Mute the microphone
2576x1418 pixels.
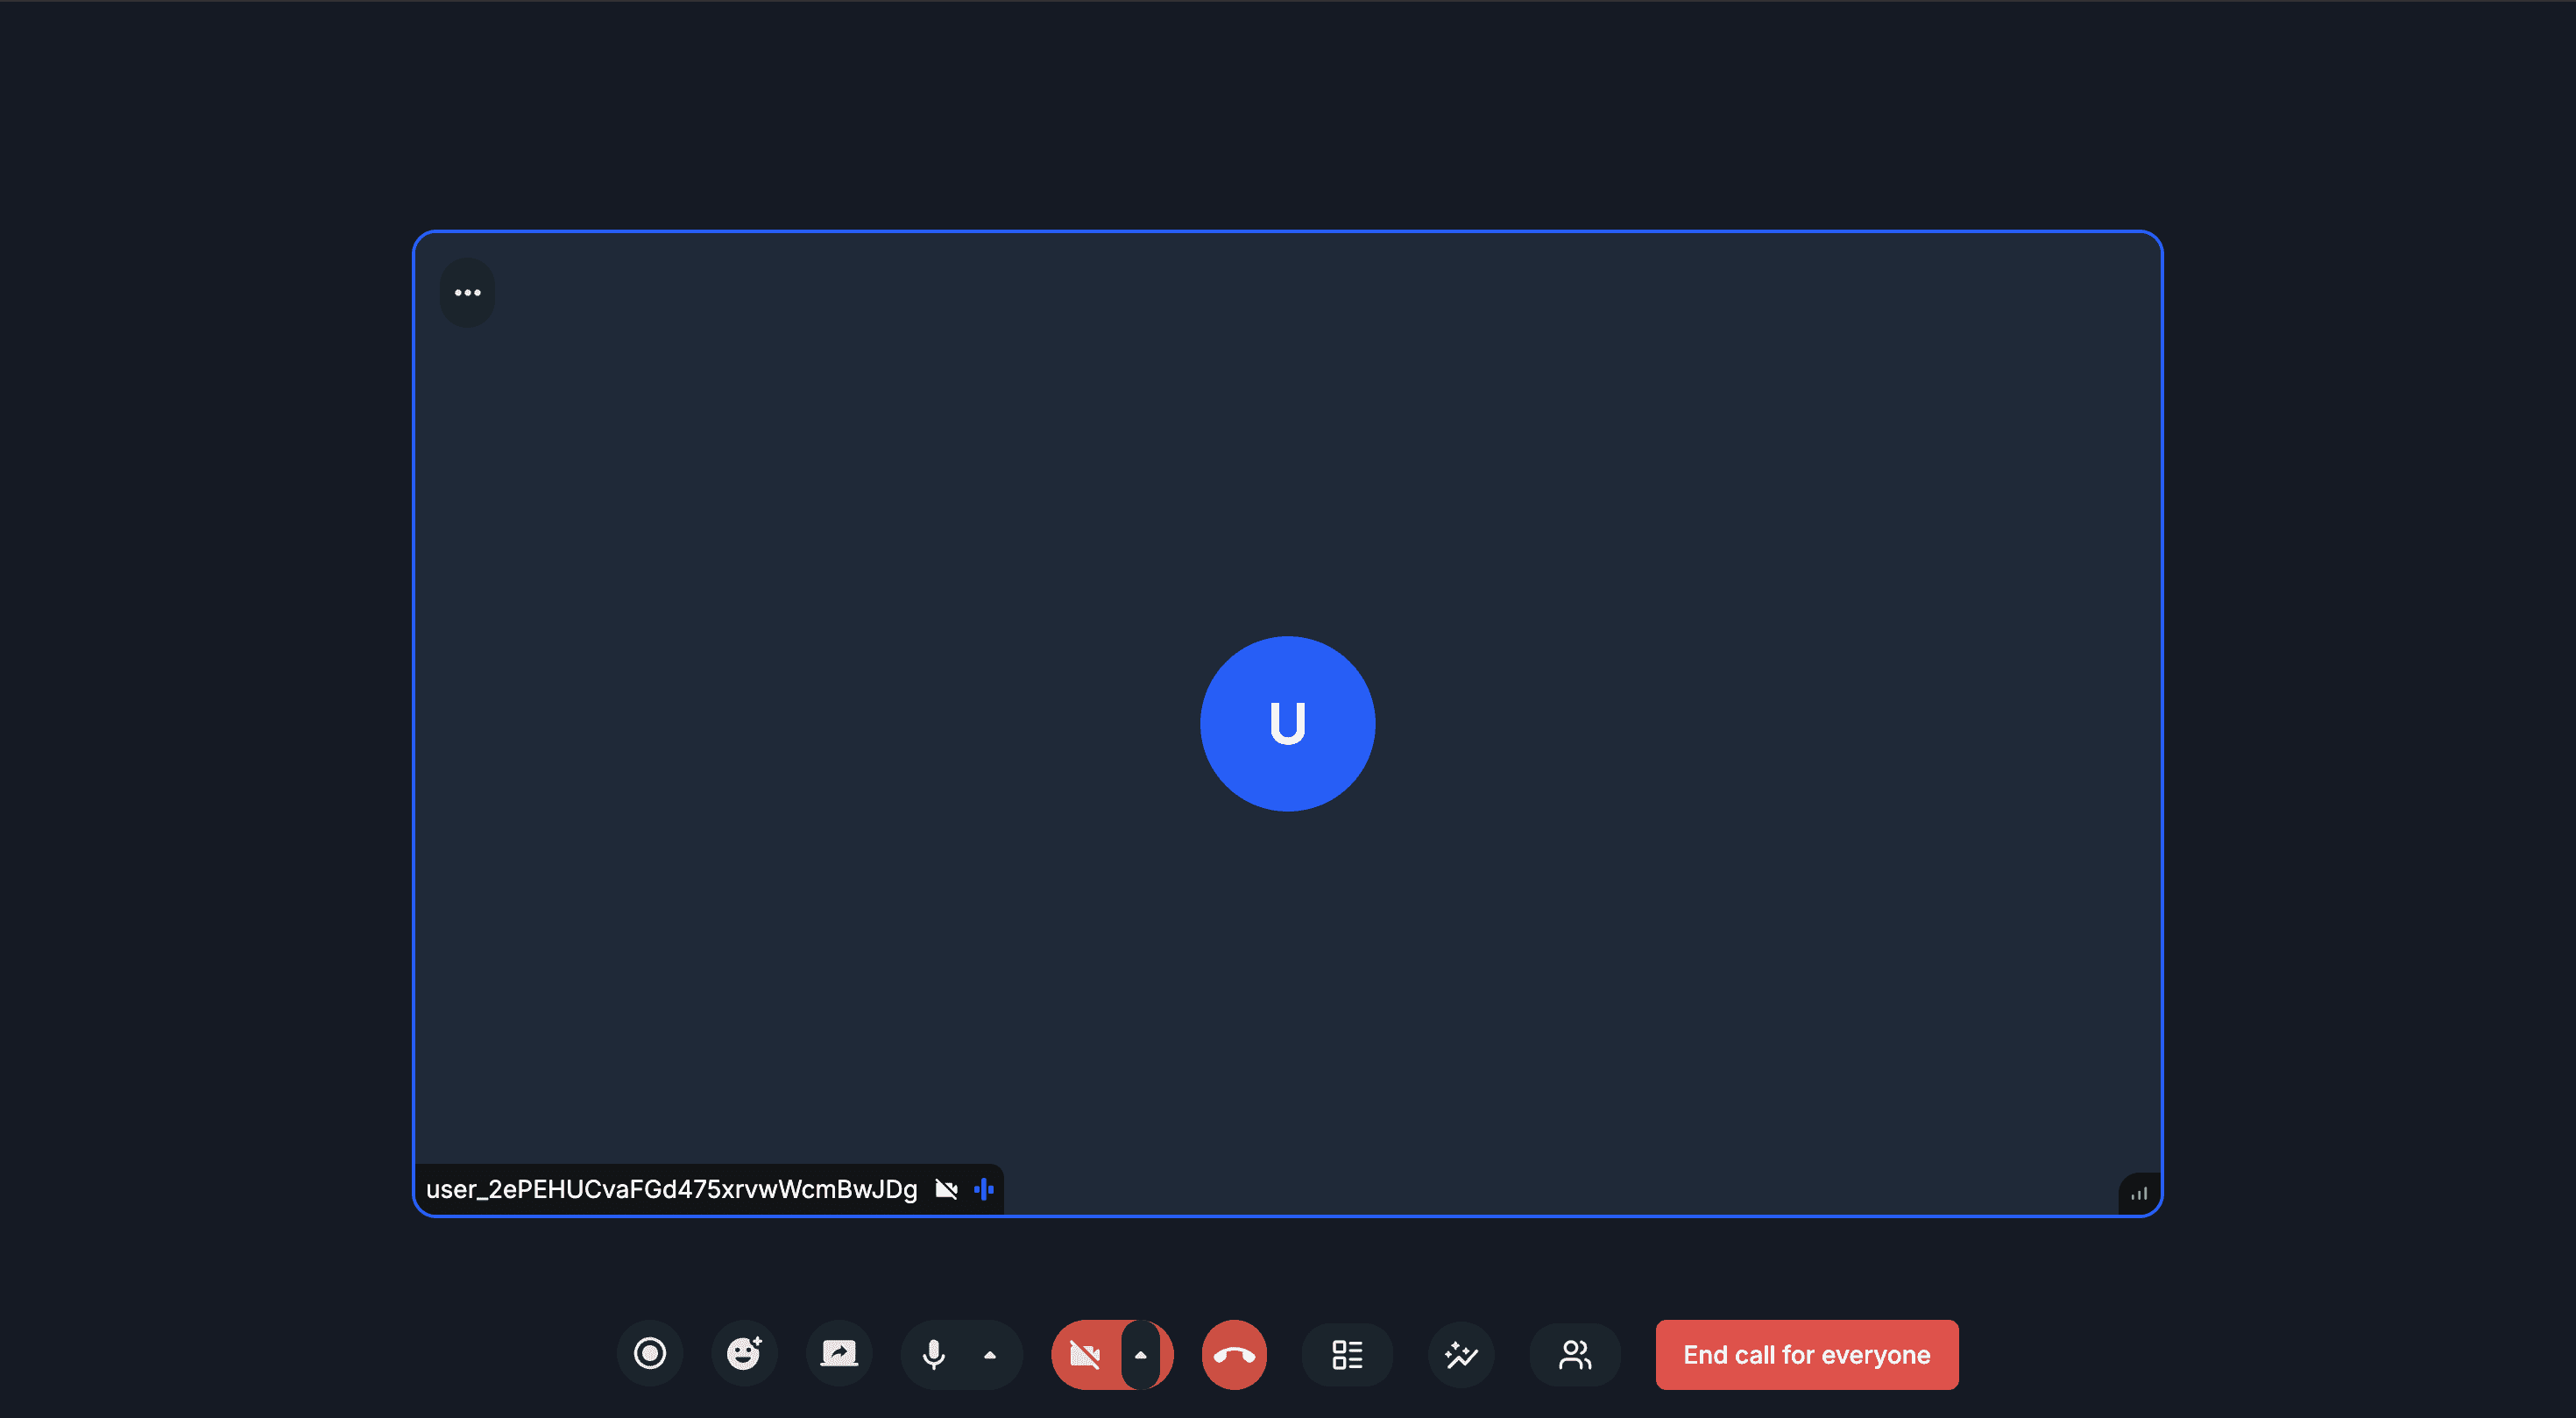pos(933,1354)
